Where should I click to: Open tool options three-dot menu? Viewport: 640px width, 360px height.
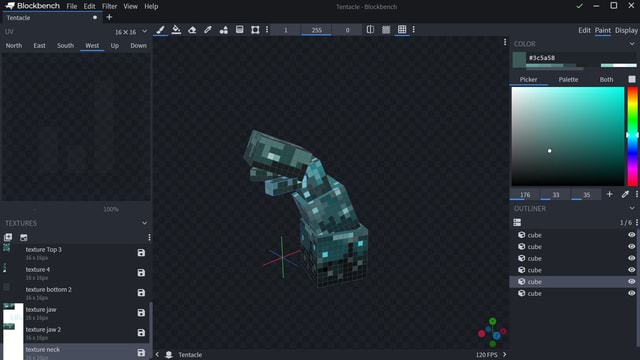tap(267, 30)
